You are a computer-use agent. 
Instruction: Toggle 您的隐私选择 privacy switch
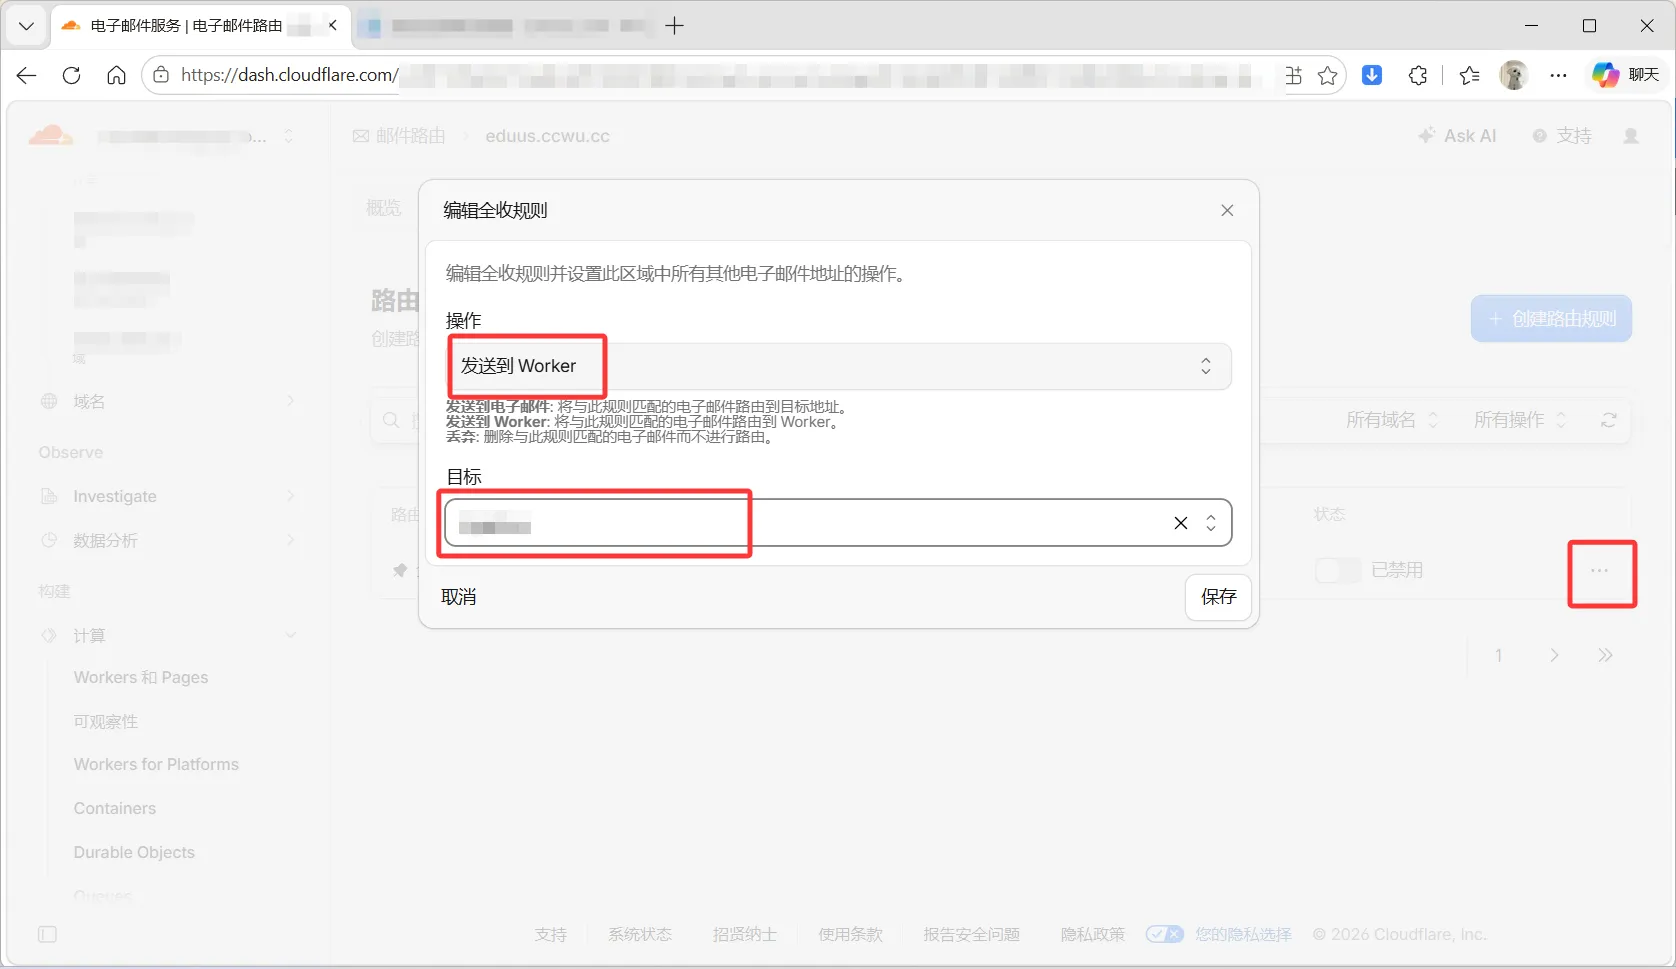click(1164, 934)
